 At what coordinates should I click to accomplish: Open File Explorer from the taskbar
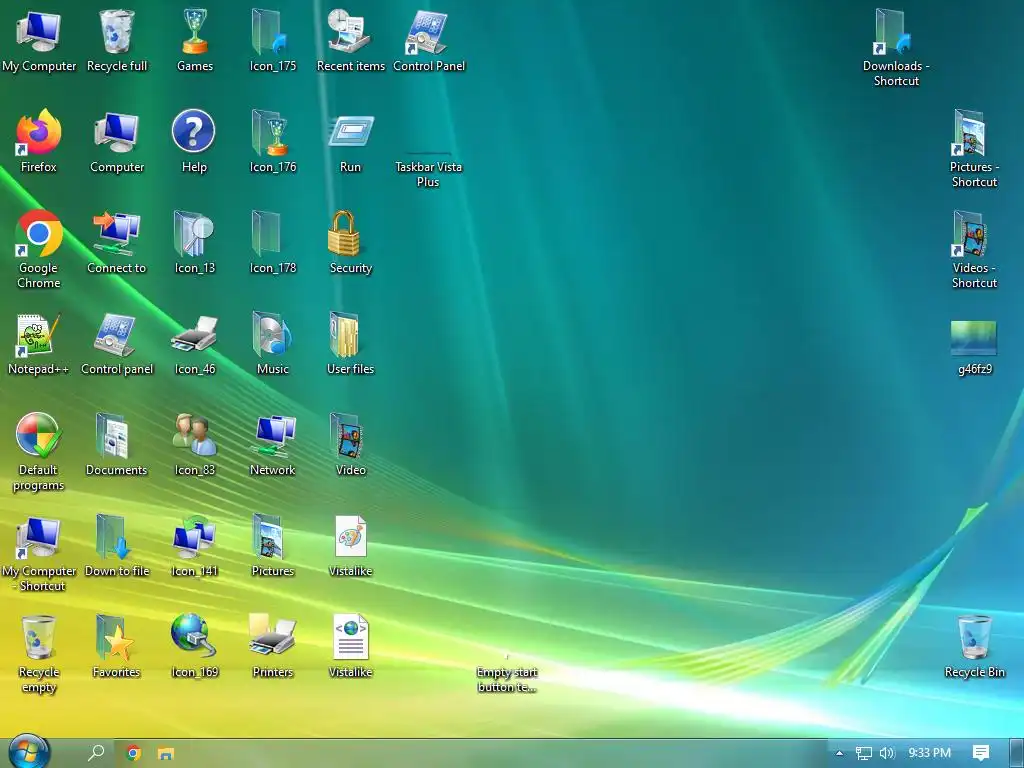166,754
